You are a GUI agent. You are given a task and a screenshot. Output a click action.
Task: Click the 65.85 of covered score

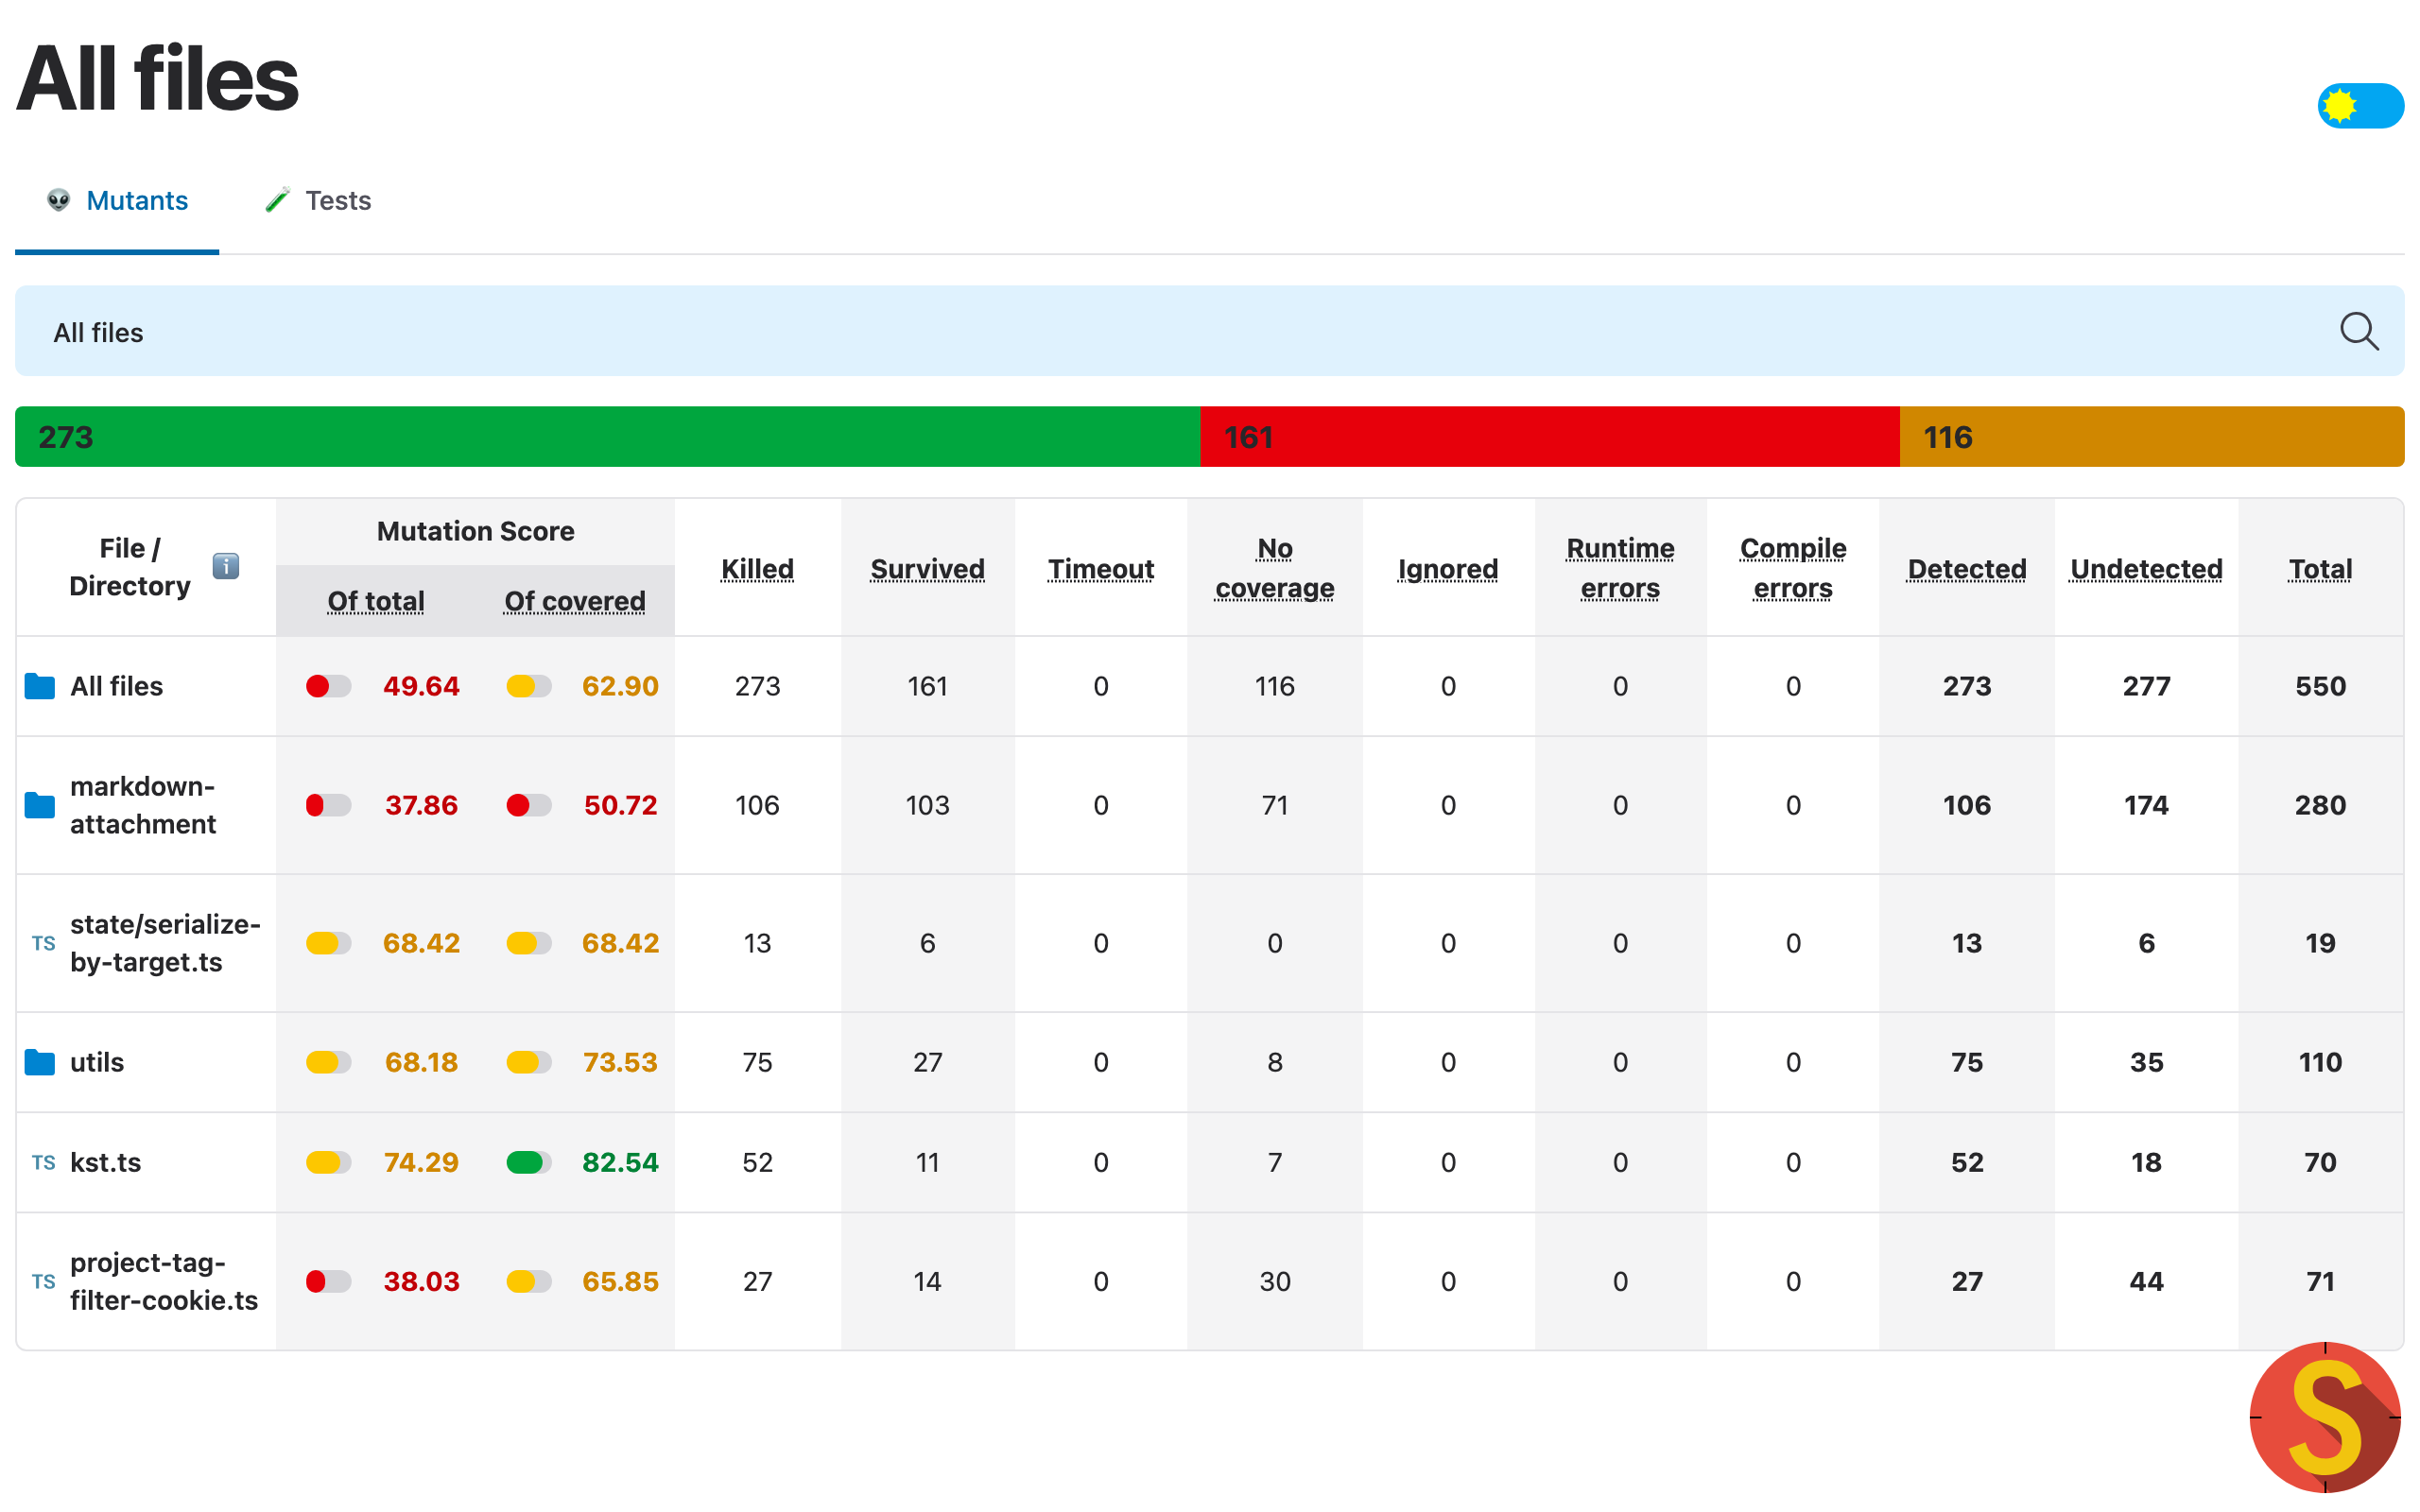[x=620, y=1281]
